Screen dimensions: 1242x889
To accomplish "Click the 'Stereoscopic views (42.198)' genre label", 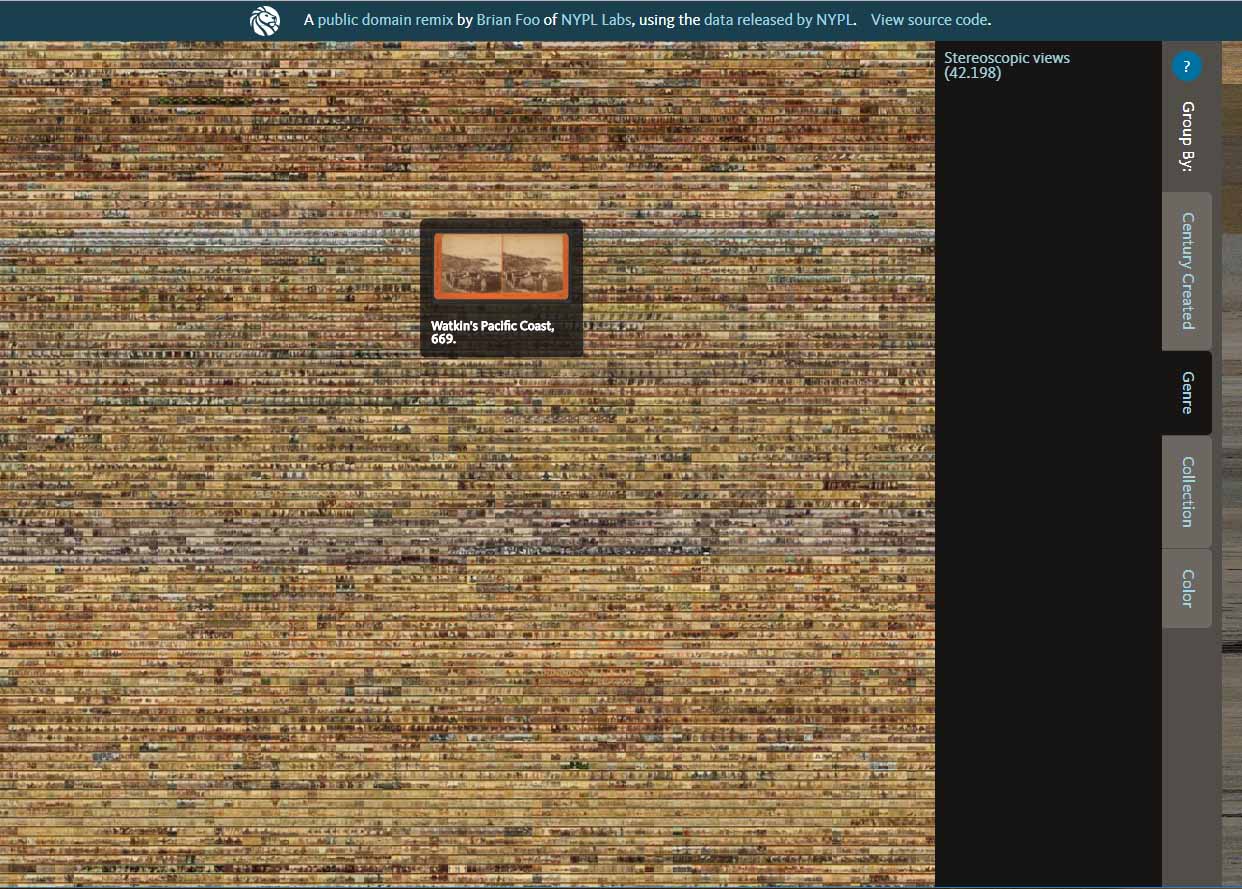I will coord(1006,65).
